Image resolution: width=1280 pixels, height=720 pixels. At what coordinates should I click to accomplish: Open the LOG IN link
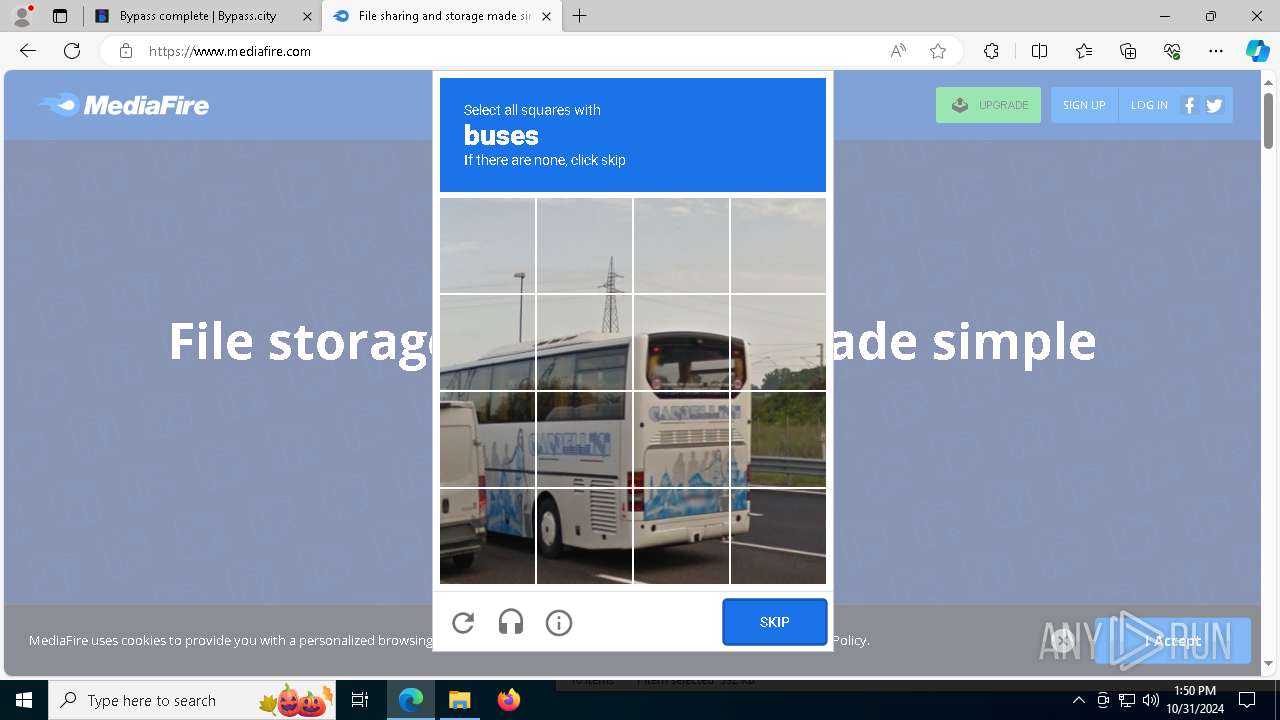coord(1149,105)
